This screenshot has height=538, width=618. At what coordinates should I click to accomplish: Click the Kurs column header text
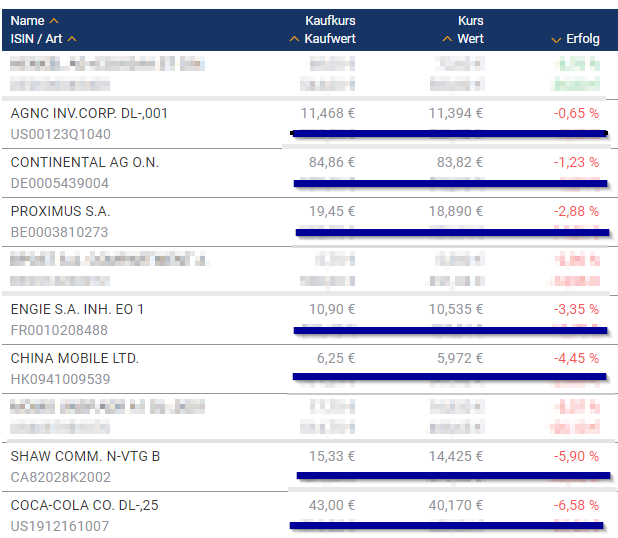point(470,21)
